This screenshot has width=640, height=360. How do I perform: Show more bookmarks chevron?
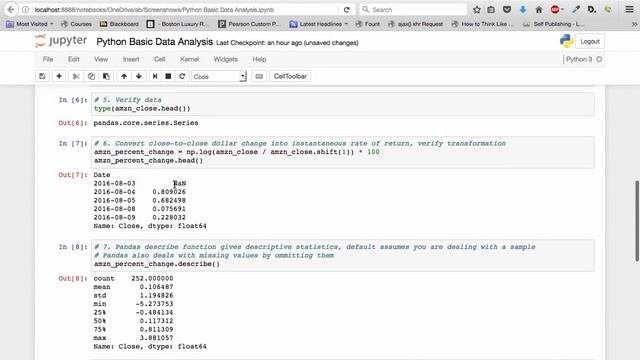[x=634, y=24]
